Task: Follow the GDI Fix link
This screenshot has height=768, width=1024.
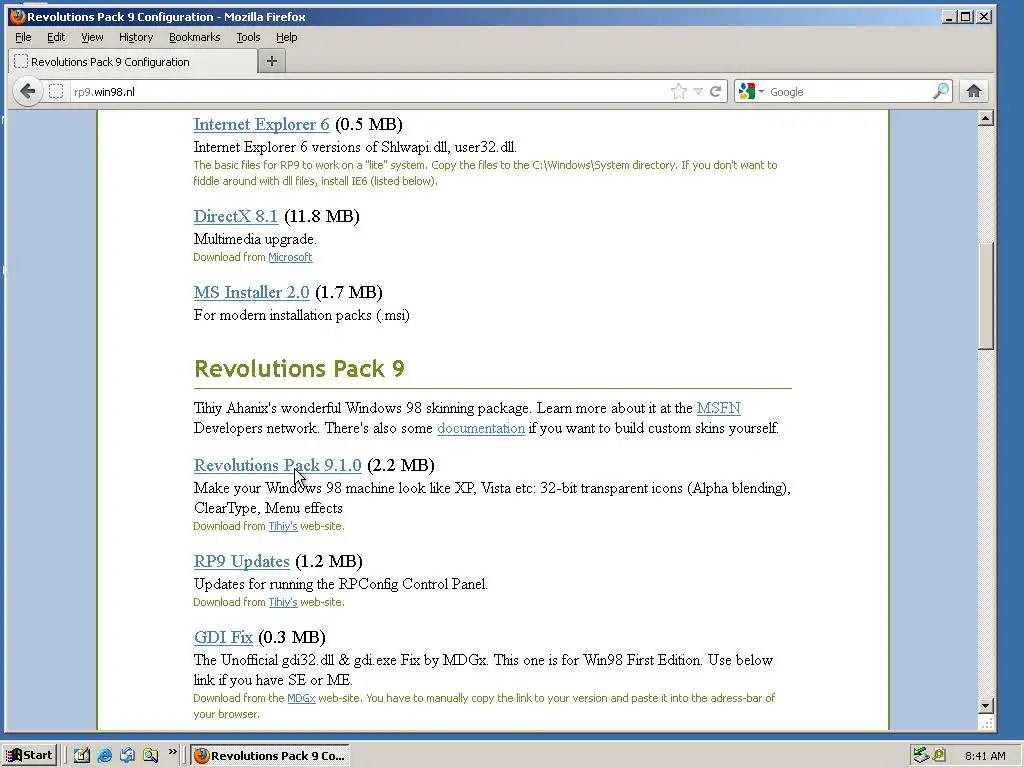Action: [223, 637]
